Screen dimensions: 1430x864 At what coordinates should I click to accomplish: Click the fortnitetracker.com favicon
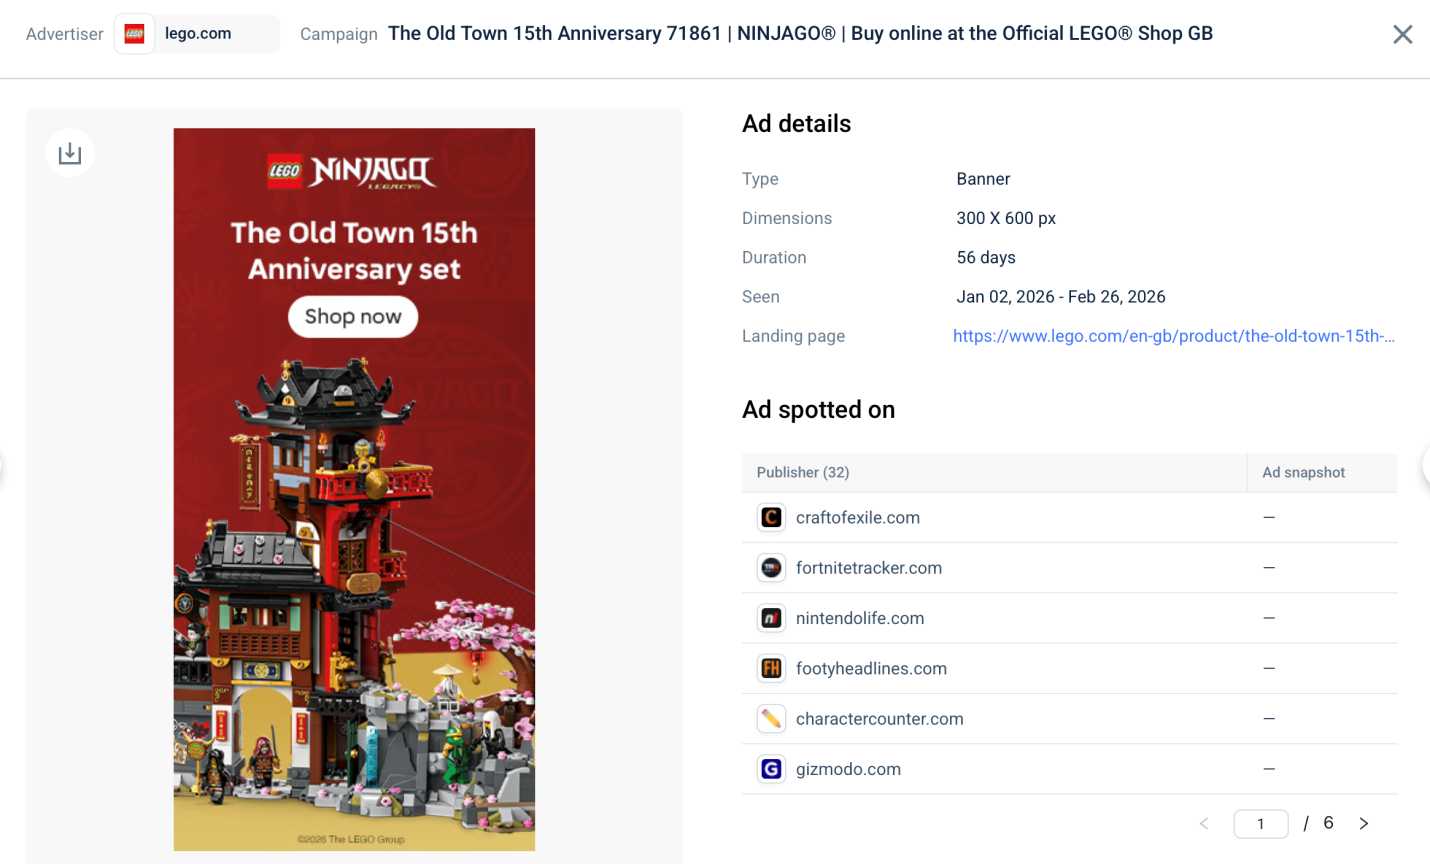click(771, 568)
